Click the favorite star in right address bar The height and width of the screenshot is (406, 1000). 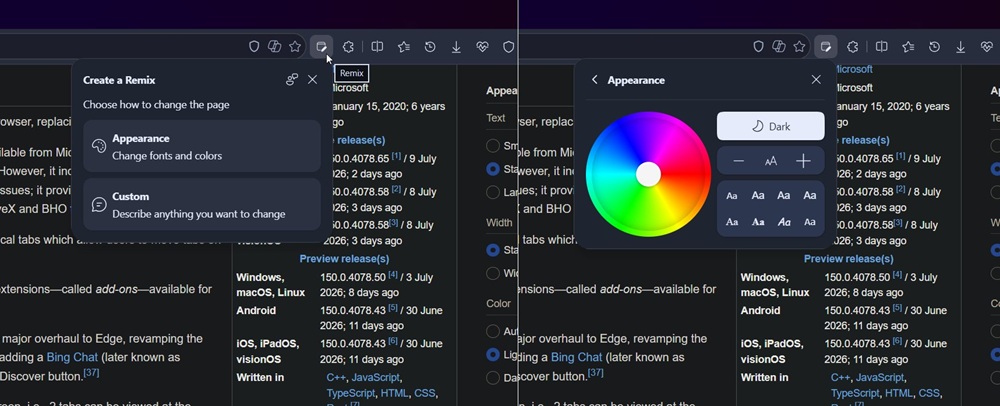799,47
